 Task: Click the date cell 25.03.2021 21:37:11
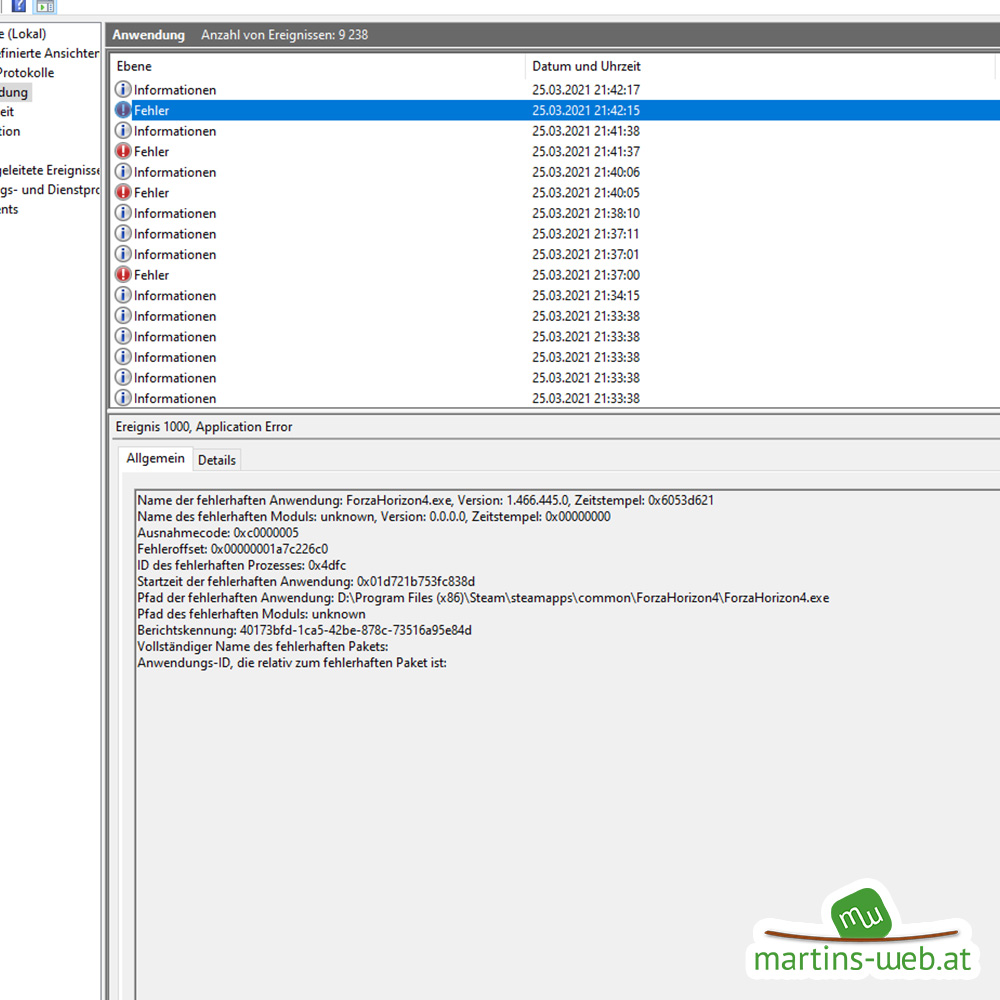point(586,234)
